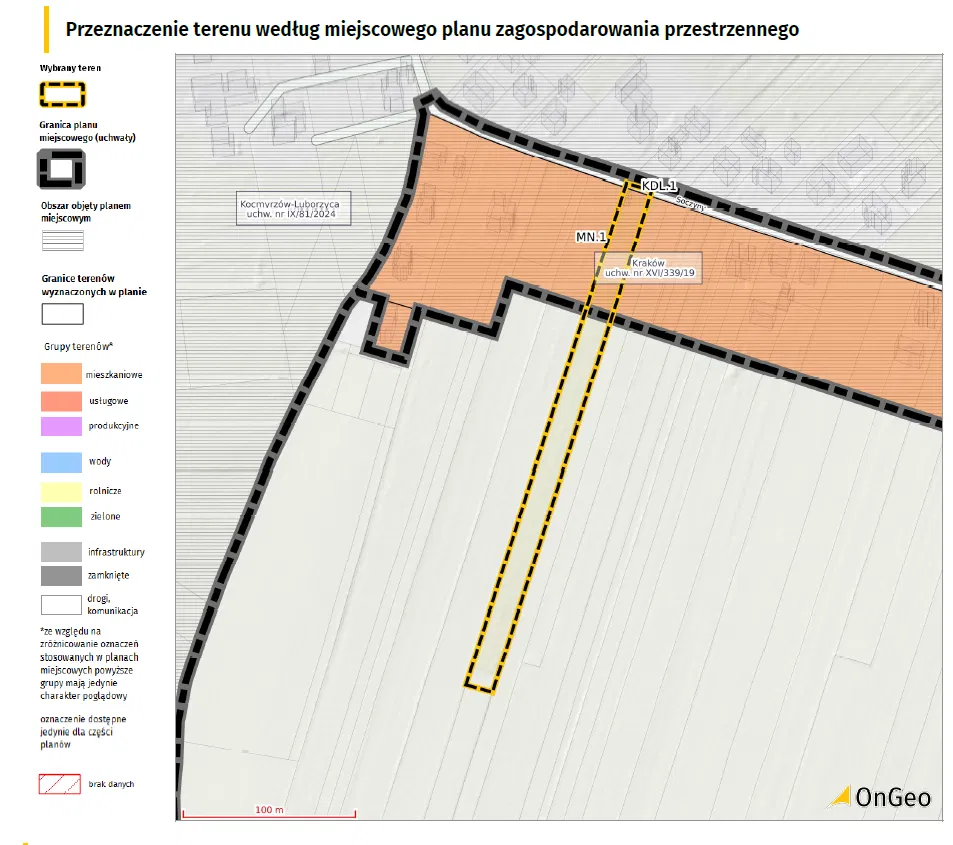Click the 'rolnicze' yellow color swatch
This screenshot has height=845, width=953.
tap(62, 491)
